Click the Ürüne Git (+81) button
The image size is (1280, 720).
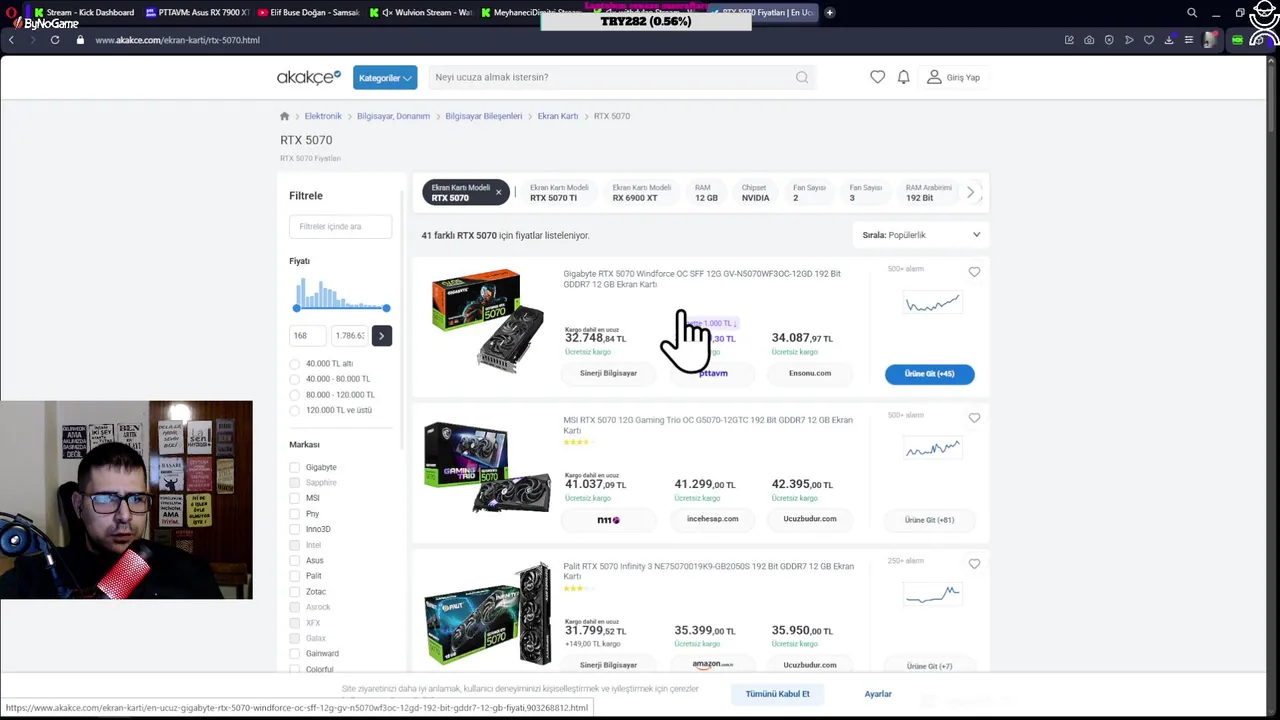click(929, 520)
